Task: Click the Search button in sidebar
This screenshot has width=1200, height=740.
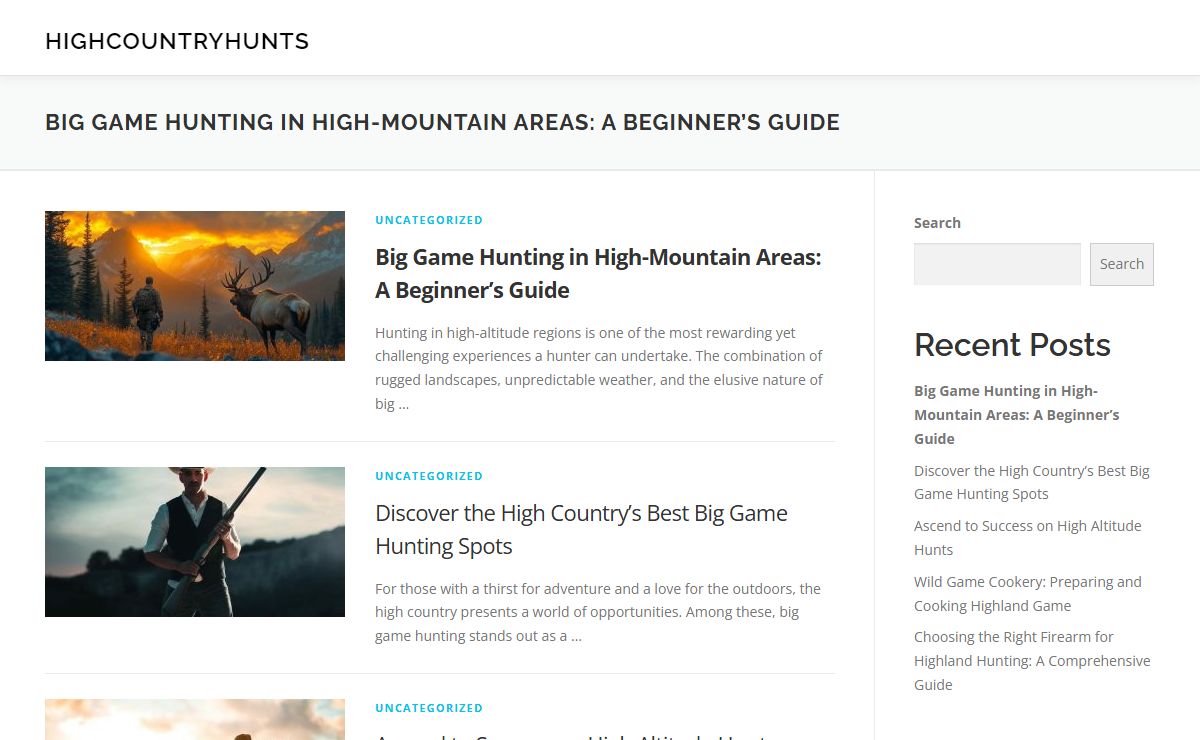Action: tap(1121, 264)
